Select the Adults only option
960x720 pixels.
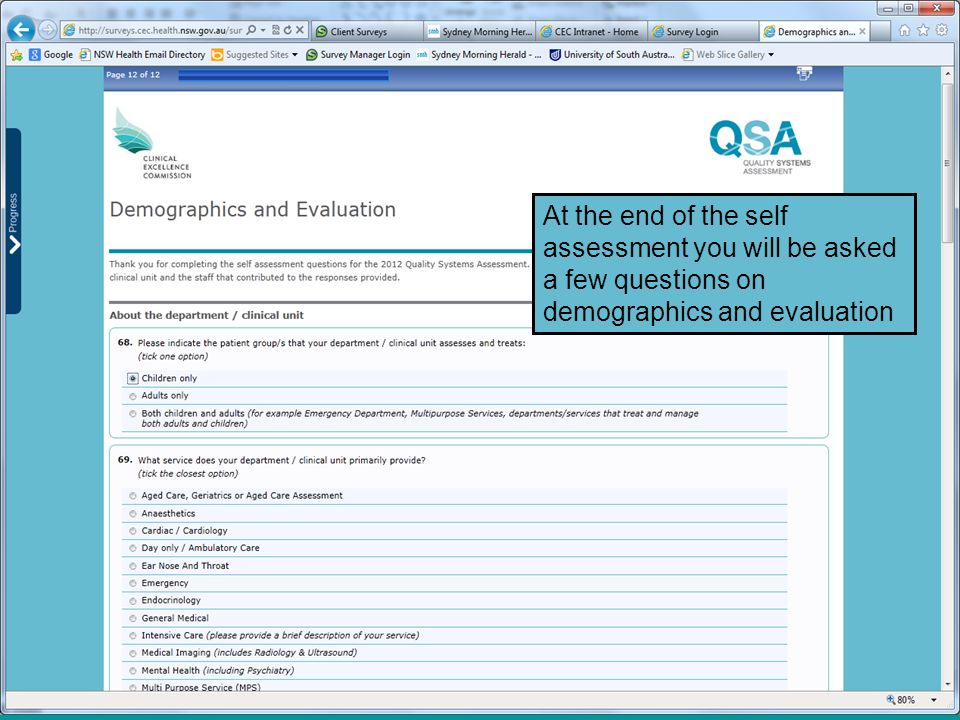point(133,397)
